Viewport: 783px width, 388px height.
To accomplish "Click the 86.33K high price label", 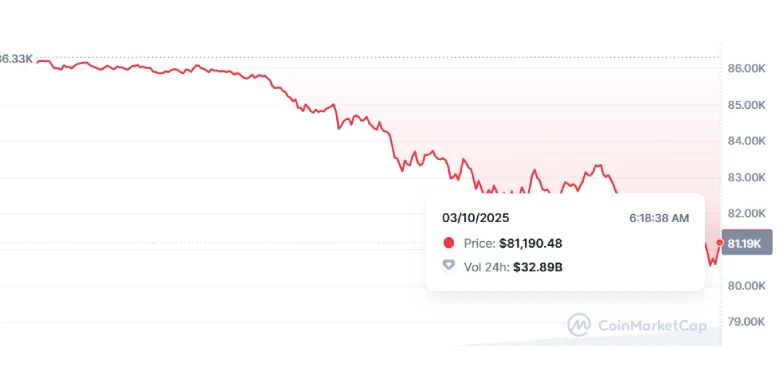I will click(x=16, y=59).
